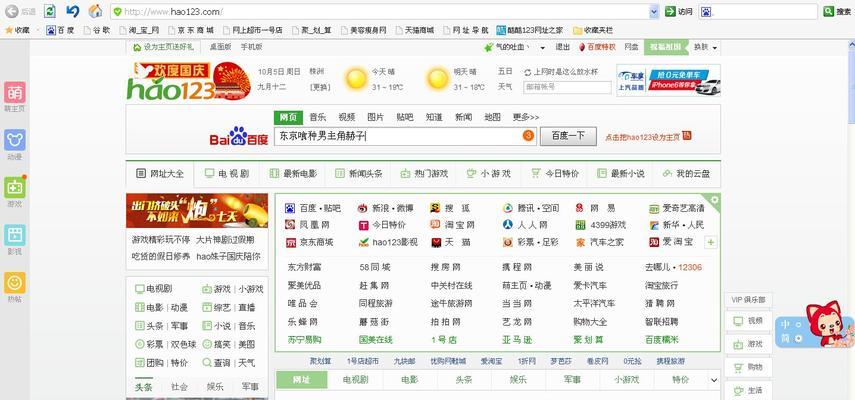Open the browser home page icon
This screenshot has height=400, width=855.
pos(95,11)
